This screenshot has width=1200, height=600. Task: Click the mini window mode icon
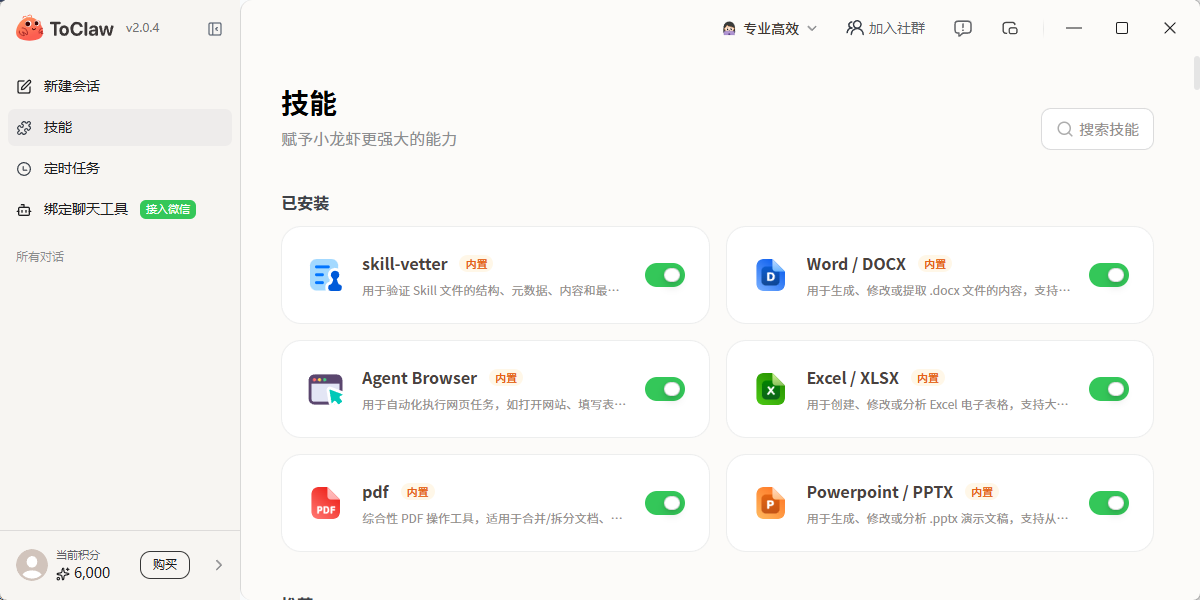(1010, 28)
